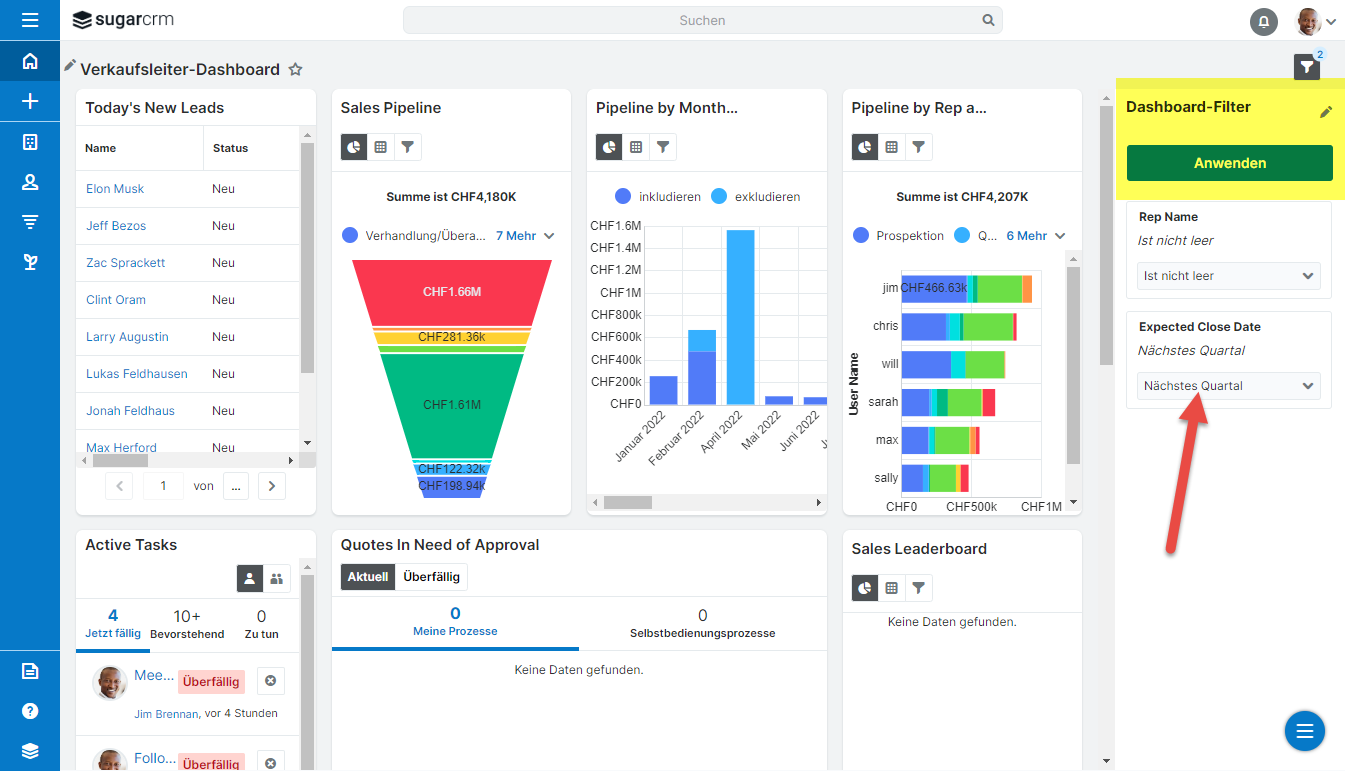Show Sales Leaderboard chart view
Viewport: 1345px width, 771px height.
tap(865, 588)
